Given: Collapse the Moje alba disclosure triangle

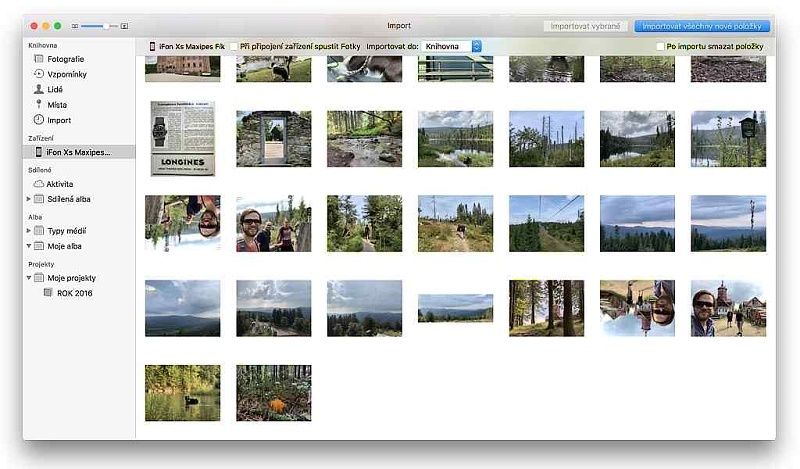Looking at the screenshot, I should click(29, 246).
